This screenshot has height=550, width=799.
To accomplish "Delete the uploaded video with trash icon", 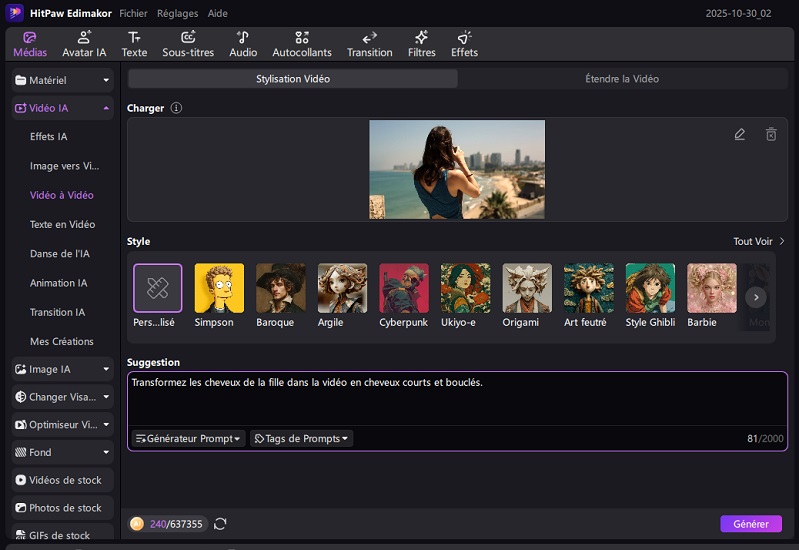I will pyautogui.click(x=771, y=134).
